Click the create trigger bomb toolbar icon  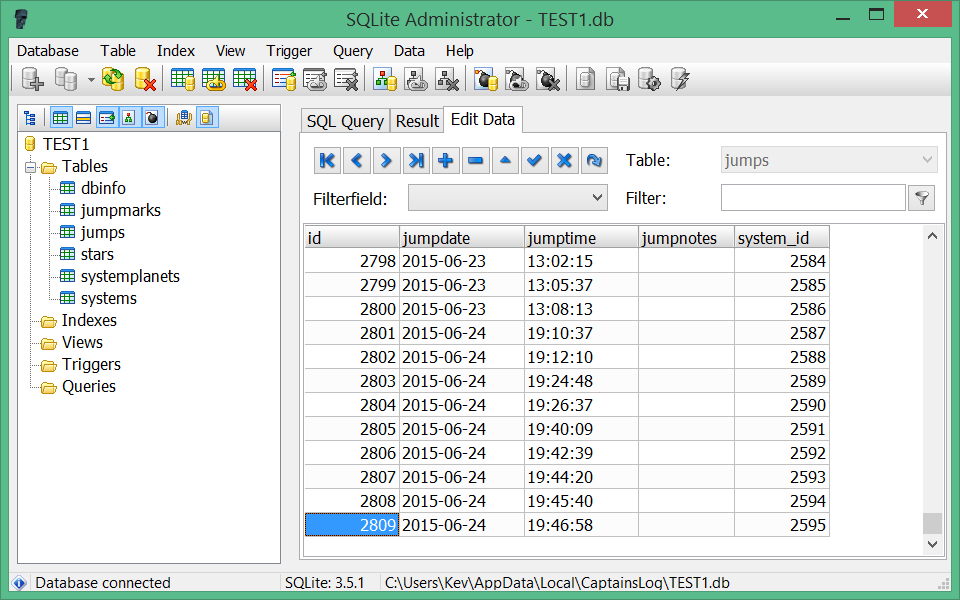point(486,80)
